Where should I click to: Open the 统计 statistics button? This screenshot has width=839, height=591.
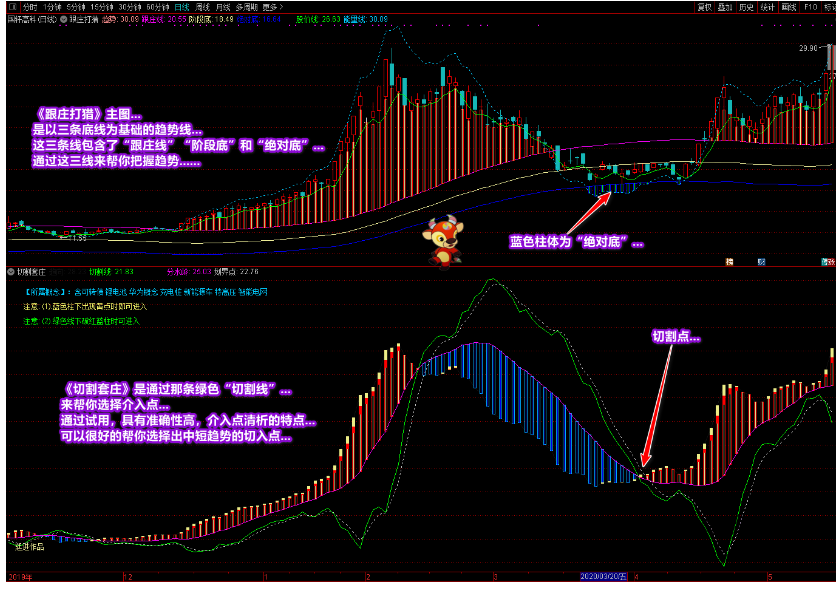click(x=767, y=6)
